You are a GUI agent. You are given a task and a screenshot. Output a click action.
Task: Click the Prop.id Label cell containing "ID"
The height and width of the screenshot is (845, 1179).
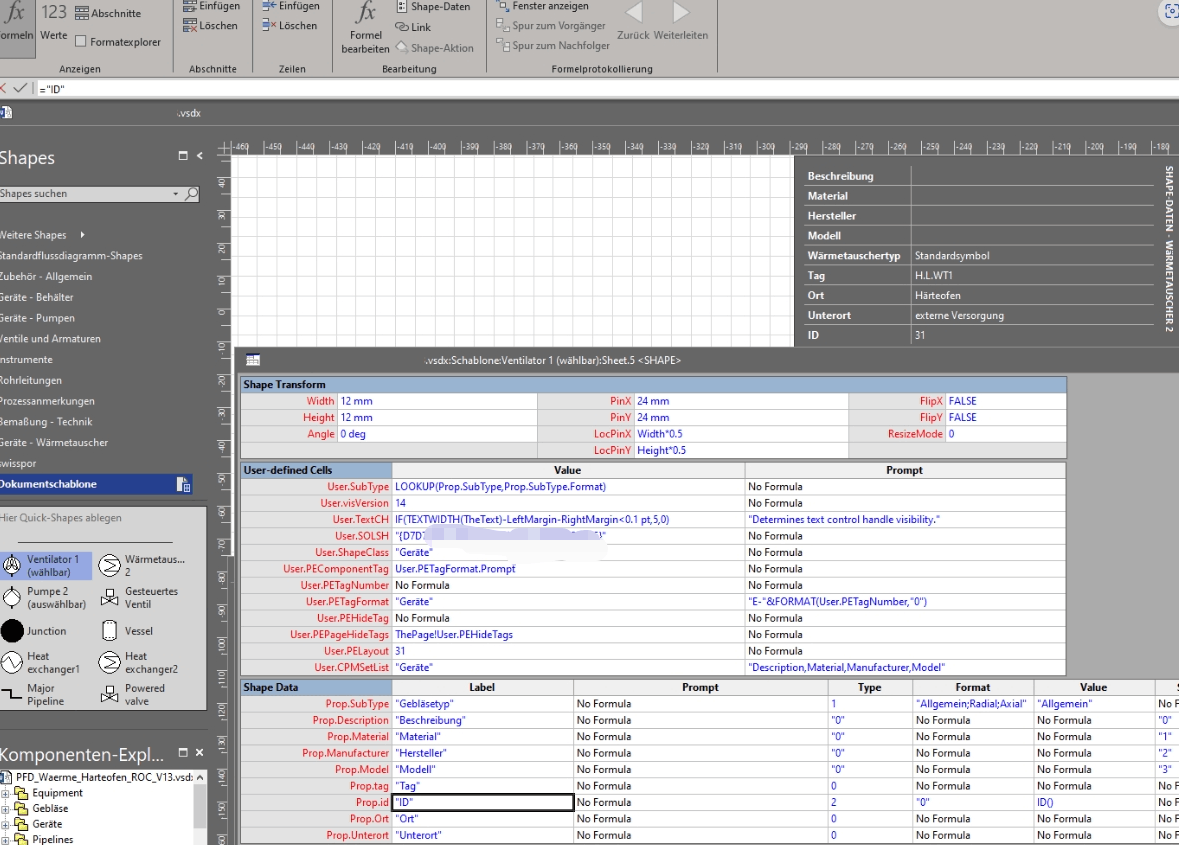coord(482,802)
